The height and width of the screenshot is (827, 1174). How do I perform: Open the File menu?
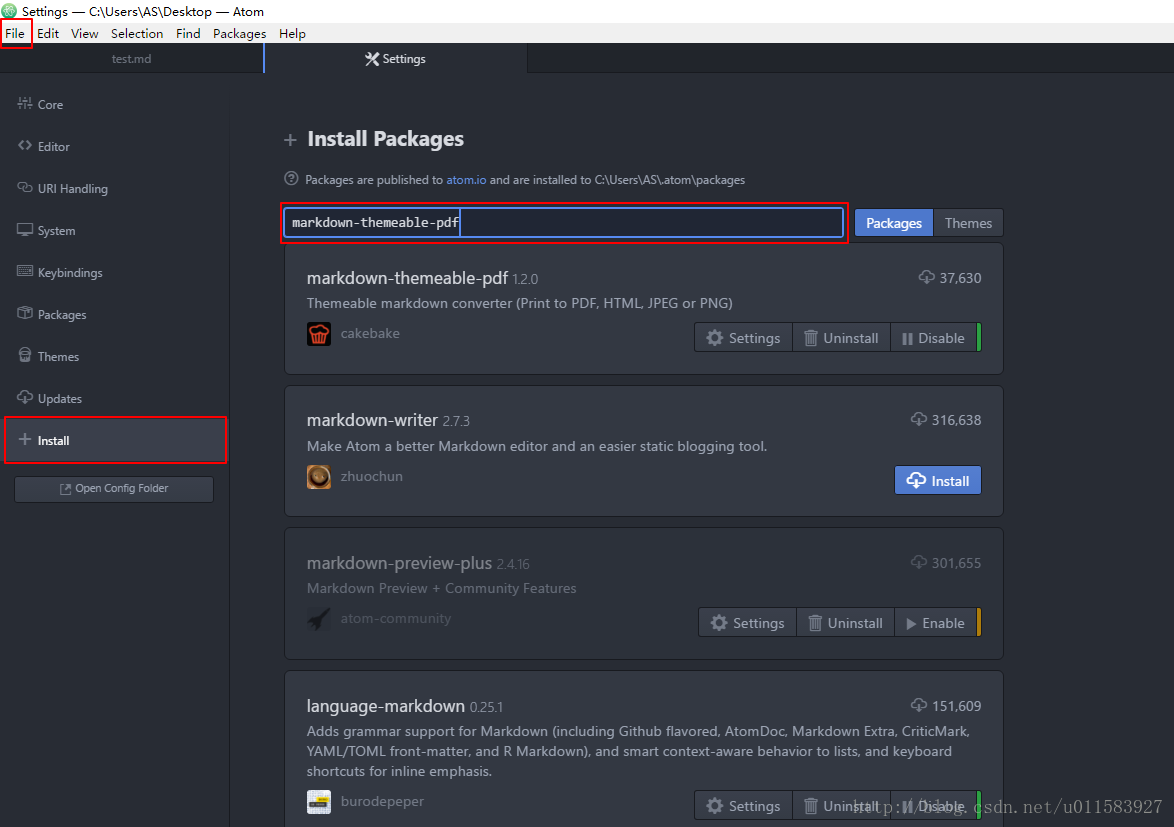point(15,34)
